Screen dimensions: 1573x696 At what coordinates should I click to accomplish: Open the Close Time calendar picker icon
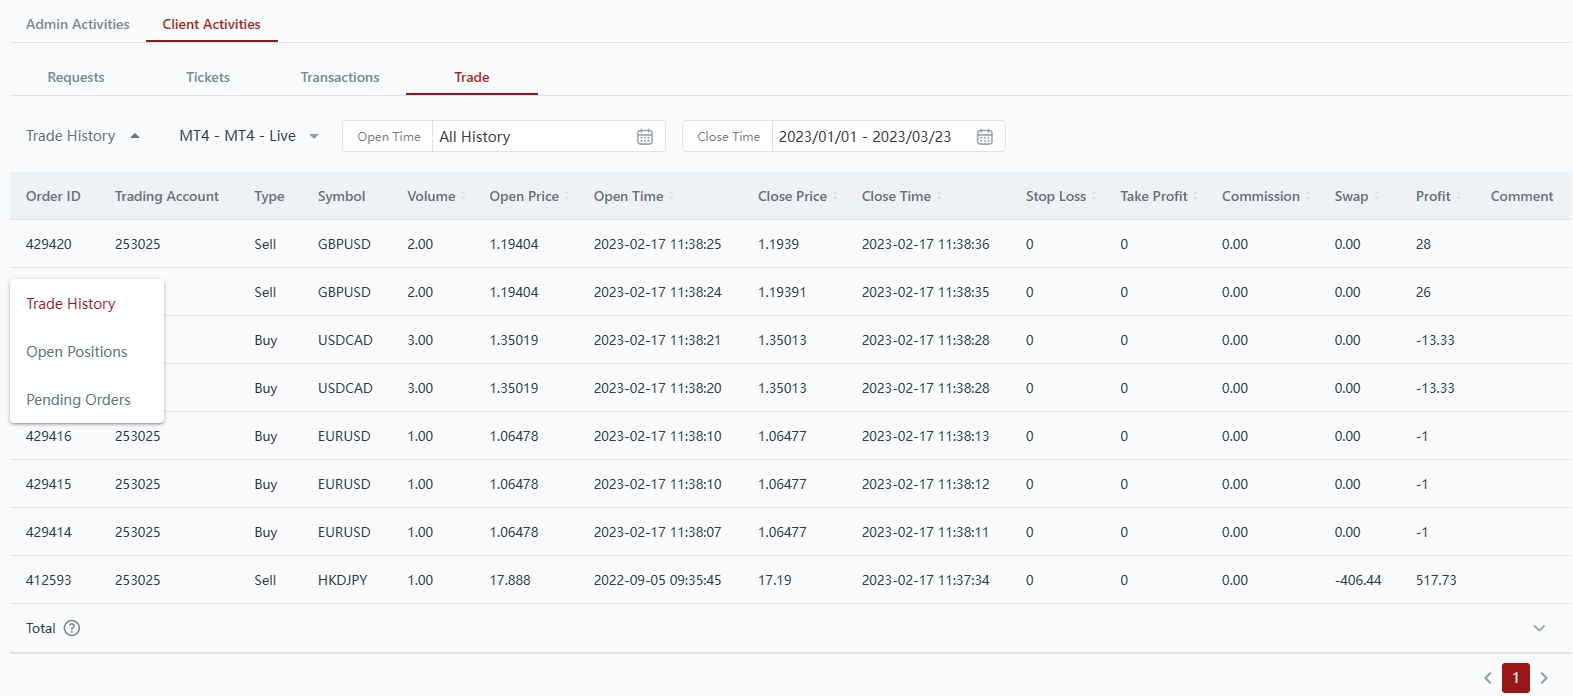coord(985,137)
